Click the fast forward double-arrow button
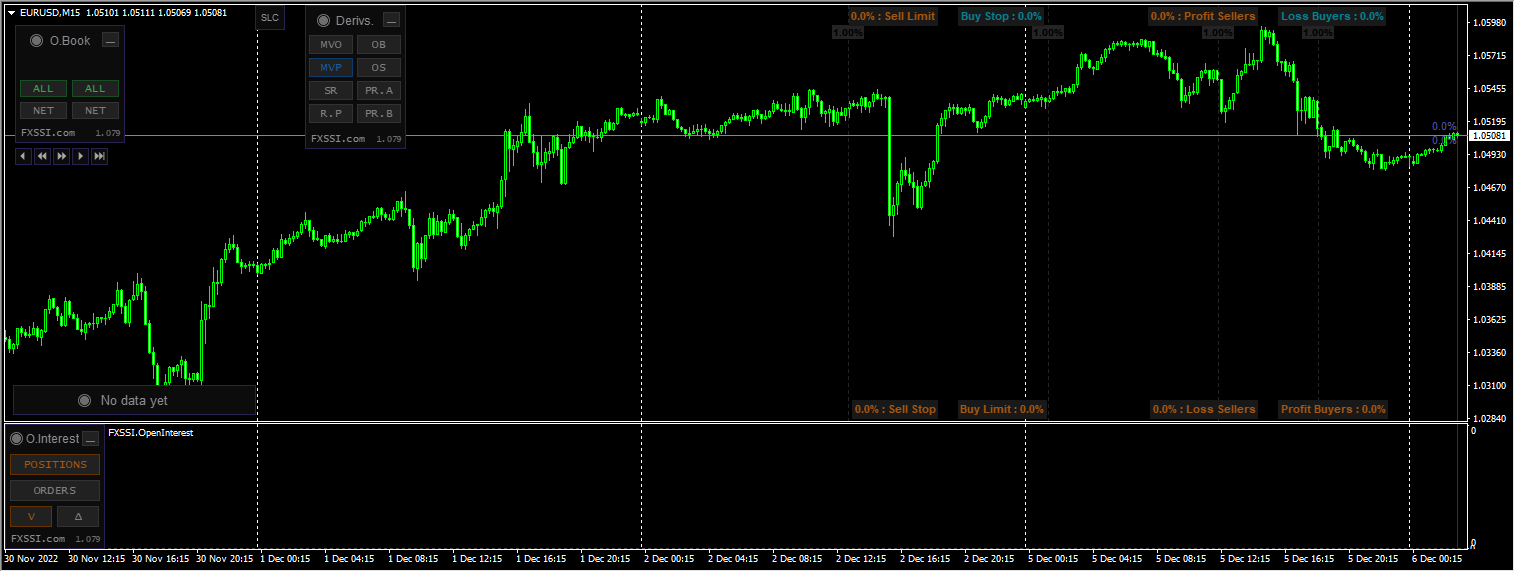The width and height of the screenshot is (1515, 572). tap(61, 156)
